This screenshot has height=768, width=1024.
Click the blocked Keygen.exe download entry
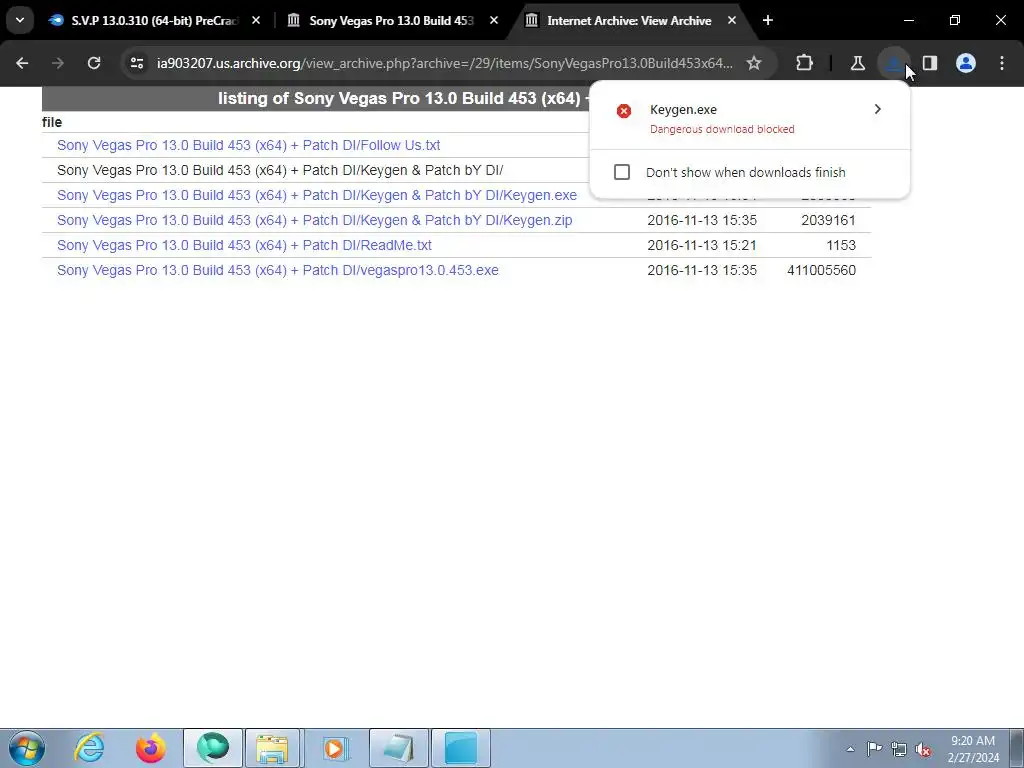pyautogui.click(x=749, y=118)
